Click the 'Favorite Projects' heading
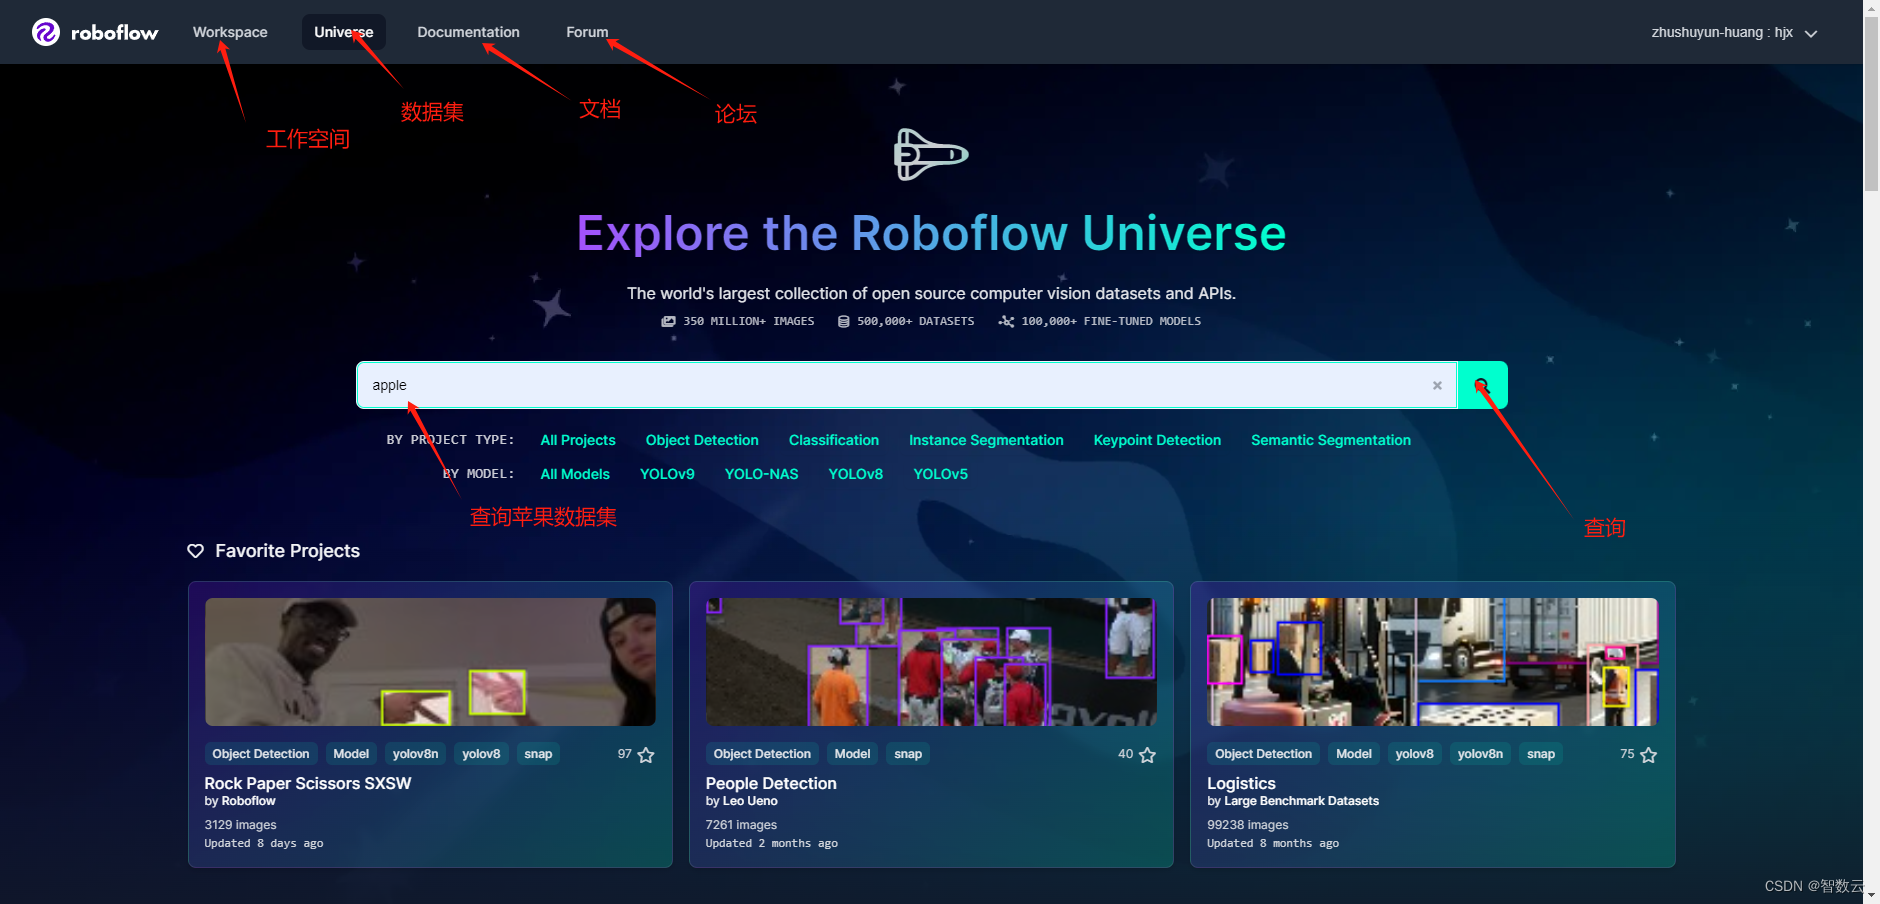This screenshot has height=904, width=1880. pyautogui.click(x=287, y=551)
